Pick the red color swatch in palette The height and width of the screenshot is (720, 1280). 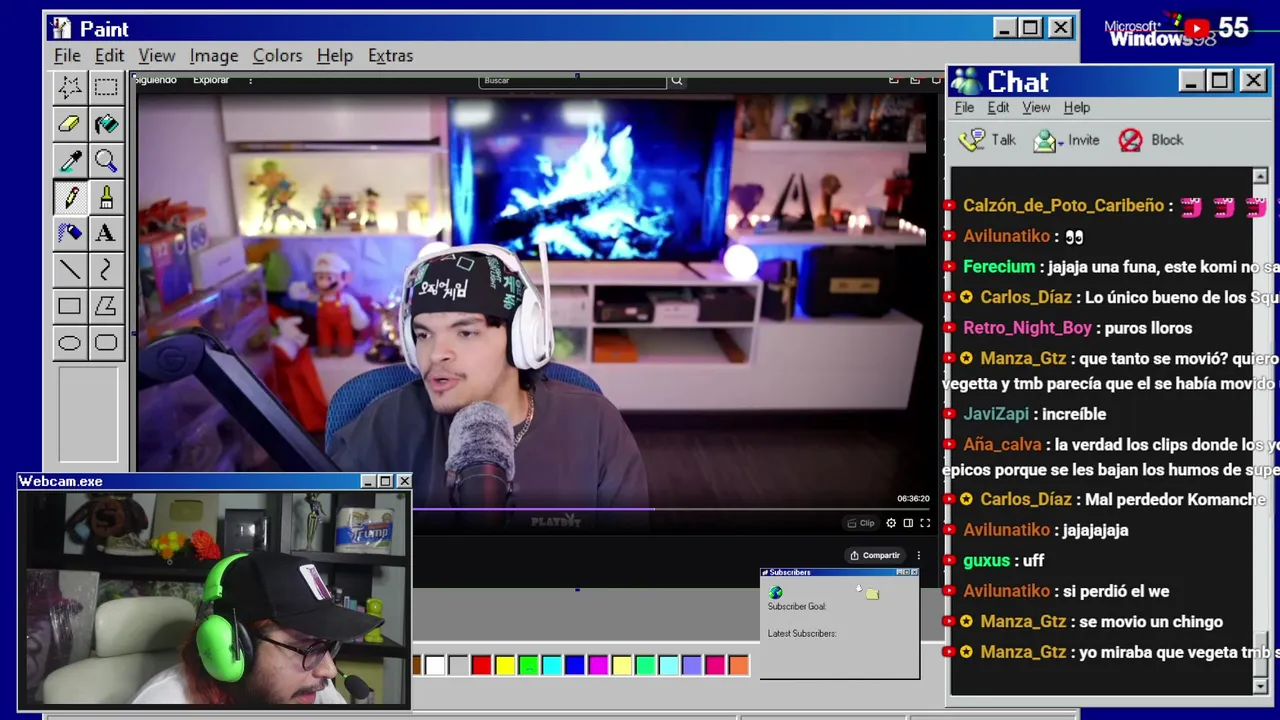(x=481, y=665)
